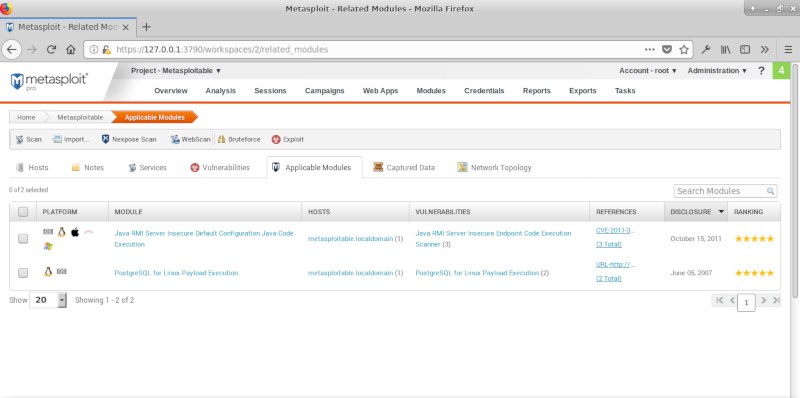Screen dimensions: 800x398
Task: Open the Account - root dropdown
Action: tap(648, 71)
